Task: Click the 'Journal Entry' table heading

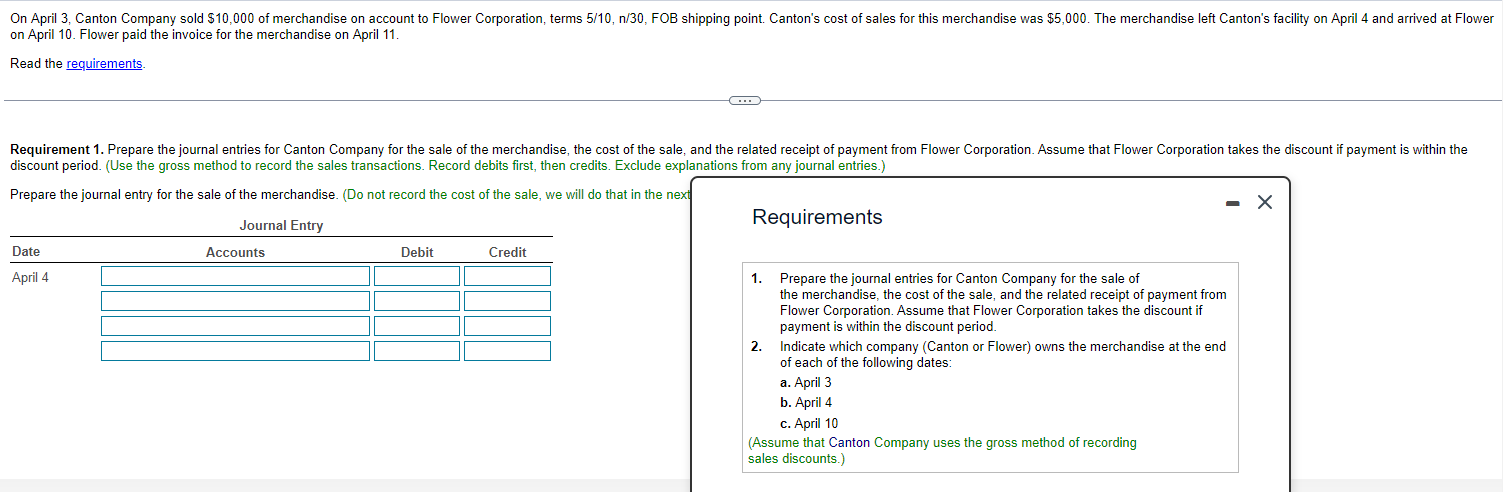Action: tap(281, 226)
